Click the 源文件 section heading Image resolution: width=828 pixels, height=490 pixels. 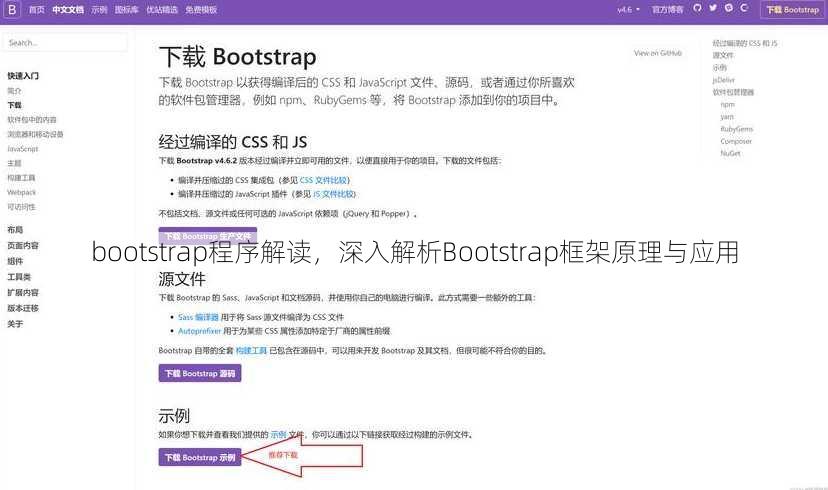pos(182,279)
